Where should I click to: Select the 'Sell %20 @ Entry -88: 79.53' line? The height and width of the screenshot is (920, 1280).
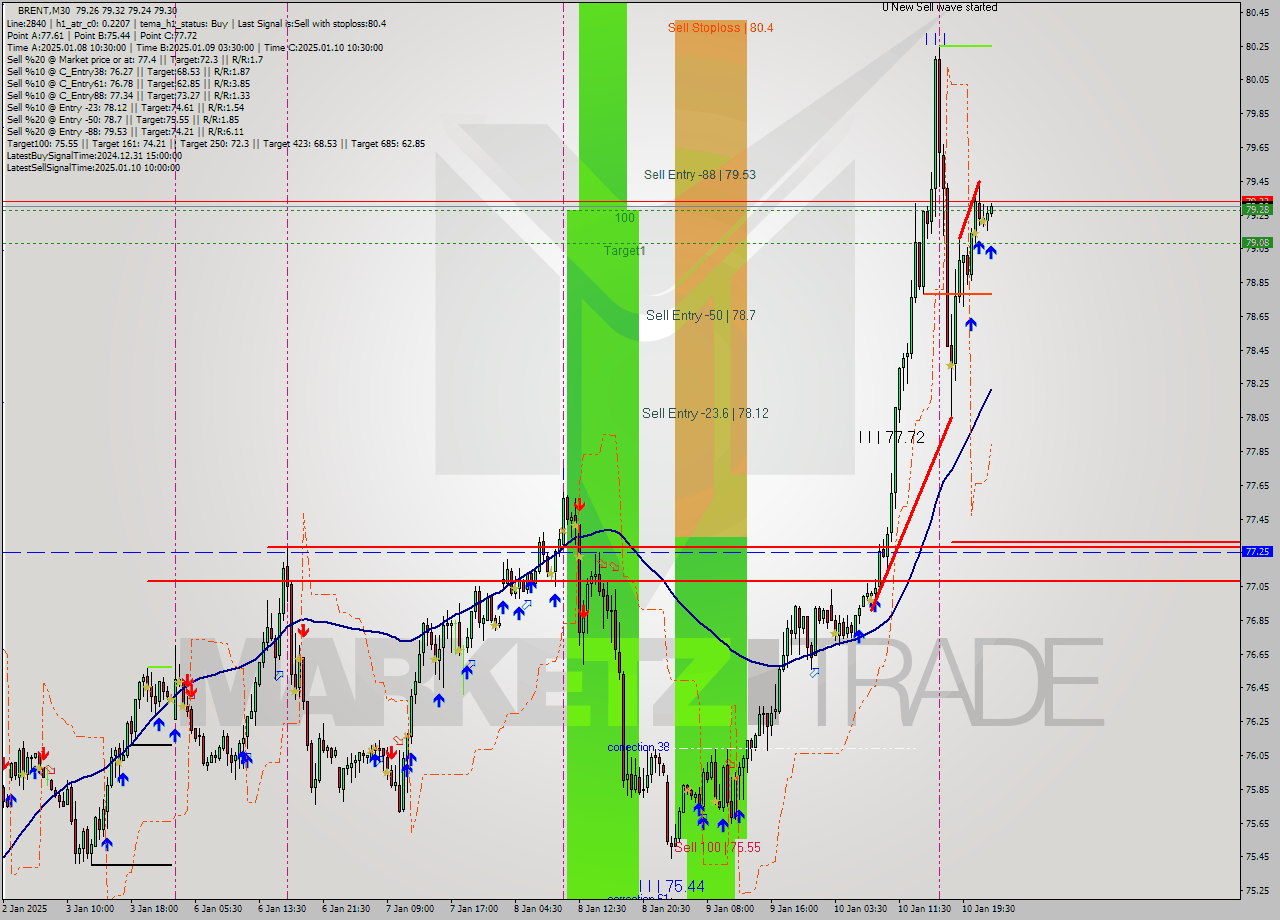(125, 131)
